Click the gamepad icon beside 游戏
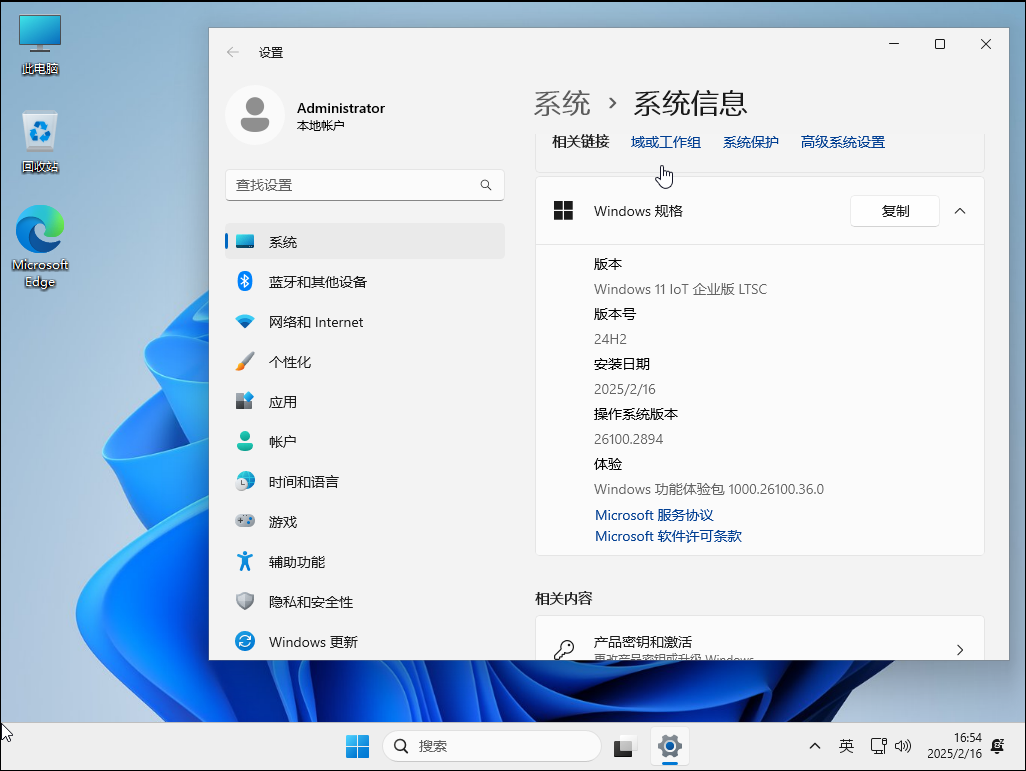Image resolution: width=1026 pixels, height=771 pixels. [x=245, y=521]
